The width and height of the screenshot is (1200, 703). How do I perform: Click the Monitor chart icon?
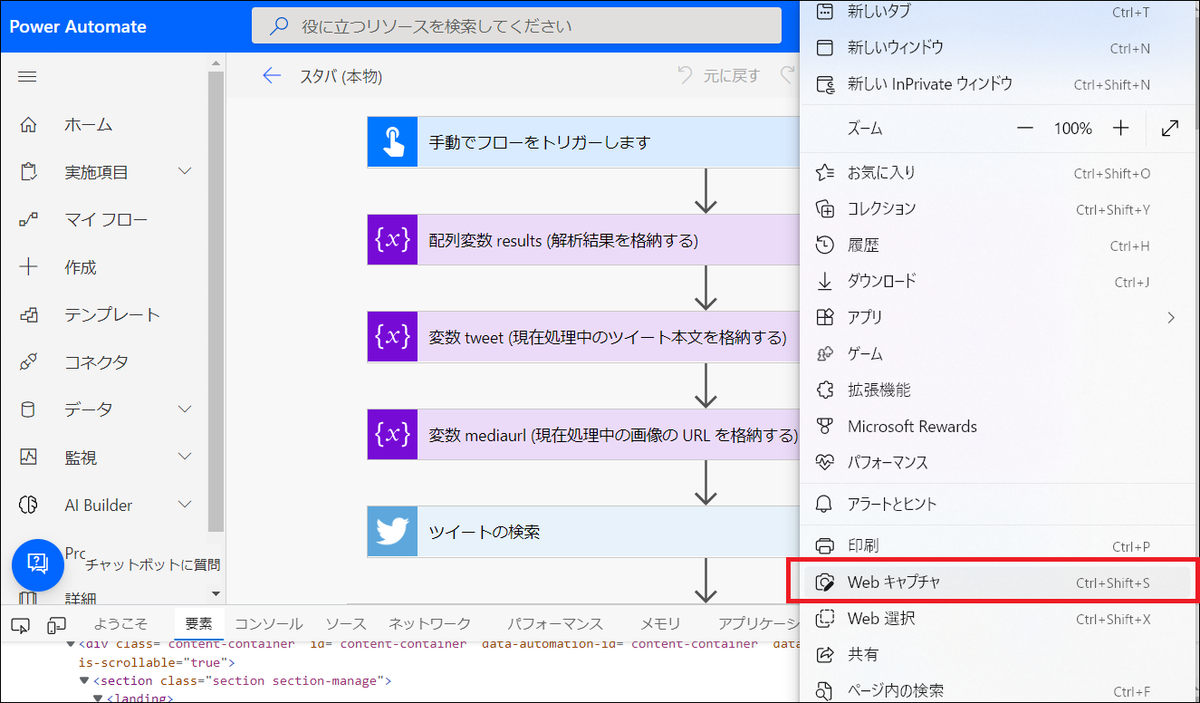point(28,457)
